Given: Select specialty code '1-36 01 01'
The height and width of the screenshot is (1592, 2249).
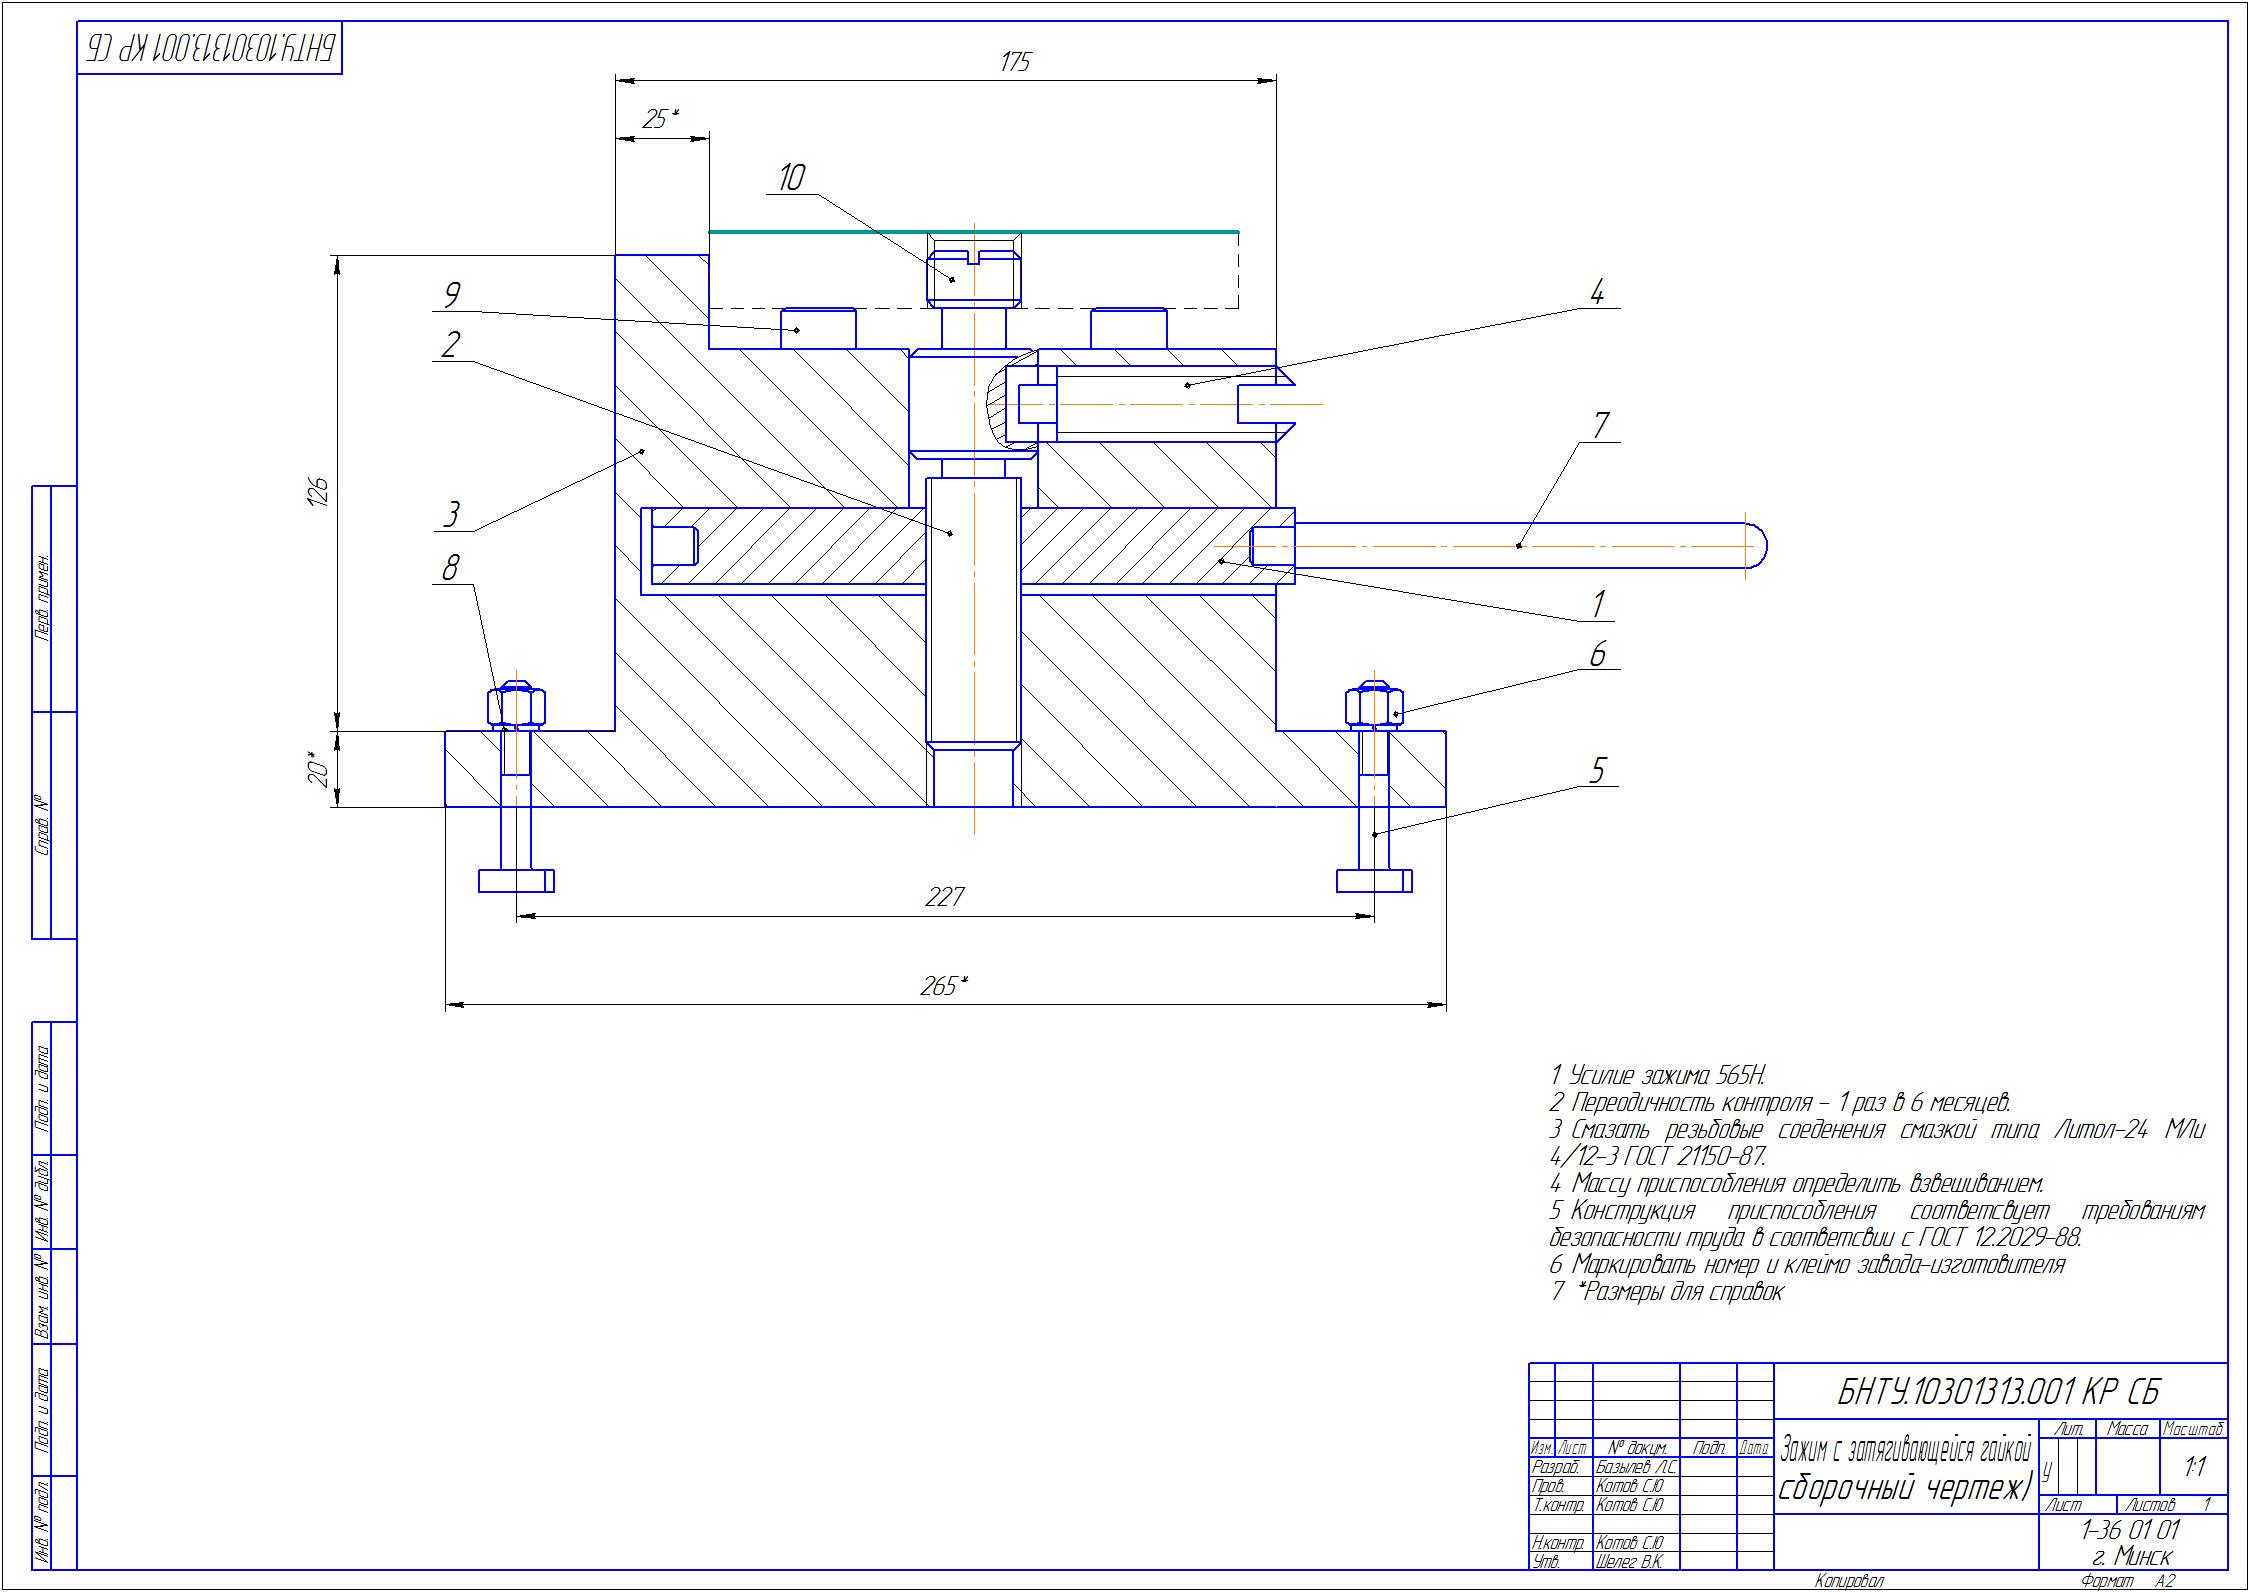Looking at the screenshot, I should [x=2130, y=1531].
